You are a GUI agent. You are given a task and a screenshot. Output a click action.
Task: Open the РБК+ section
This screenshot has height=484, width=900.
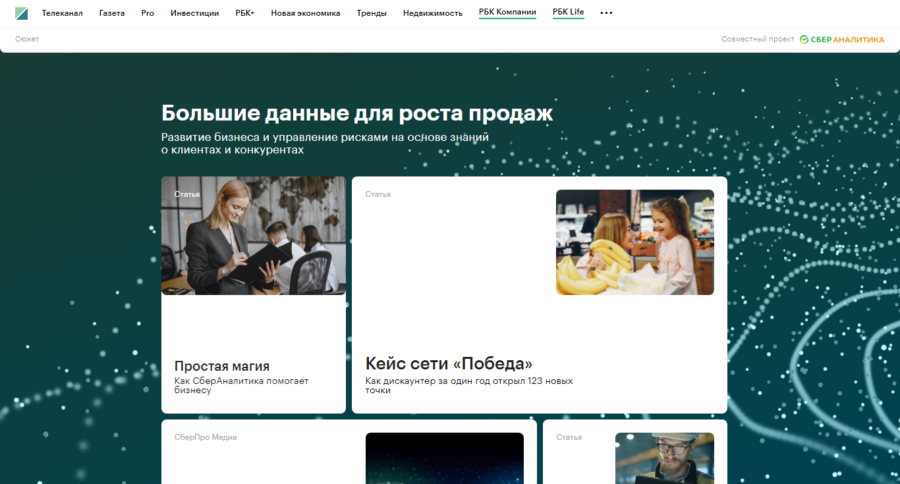[245, 13]
